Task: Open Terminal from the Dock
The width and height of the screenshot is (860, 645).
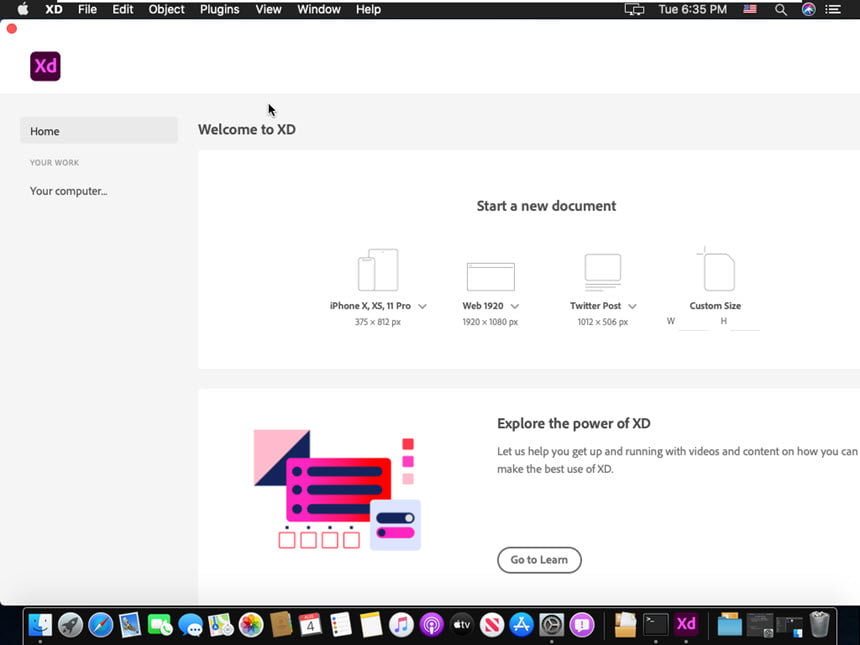Action: click(x=655, y=625)
